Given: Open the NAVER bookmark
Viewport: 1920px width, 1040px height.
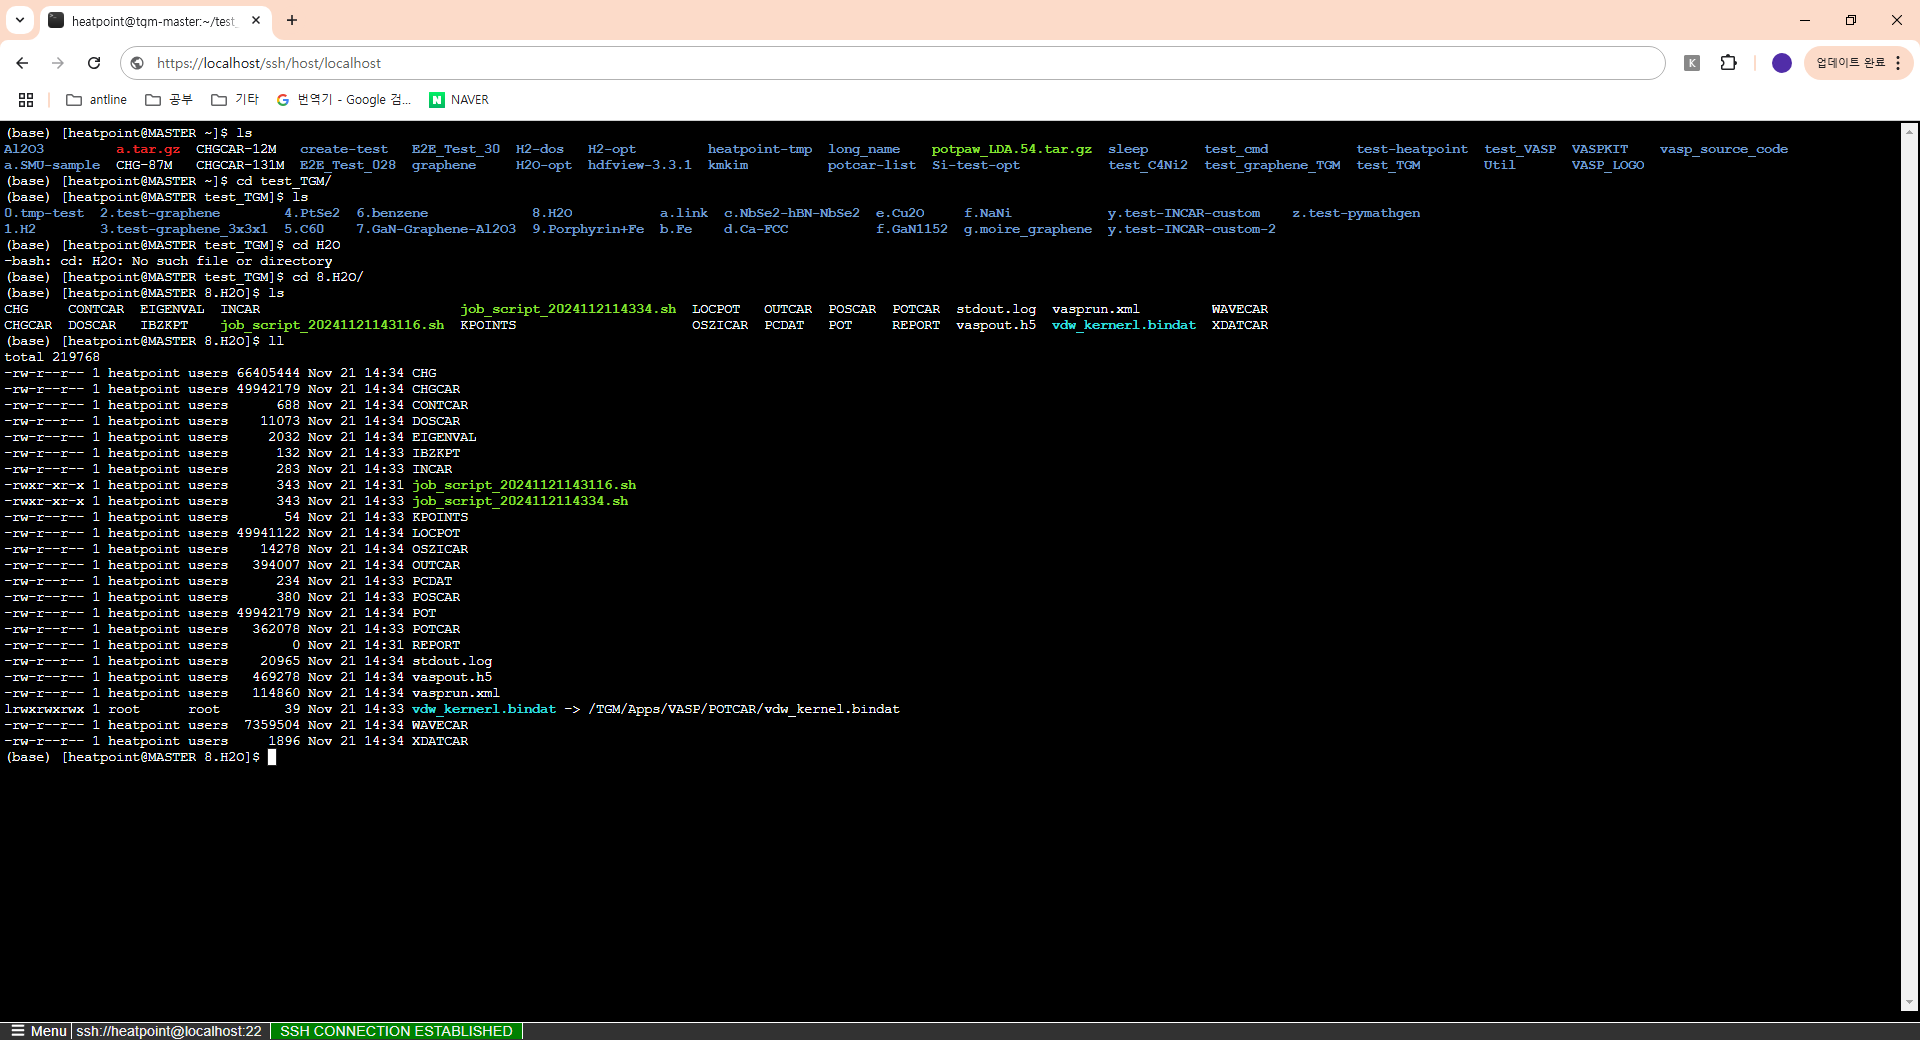Looking at the screenshot, I should coord(459,100).
